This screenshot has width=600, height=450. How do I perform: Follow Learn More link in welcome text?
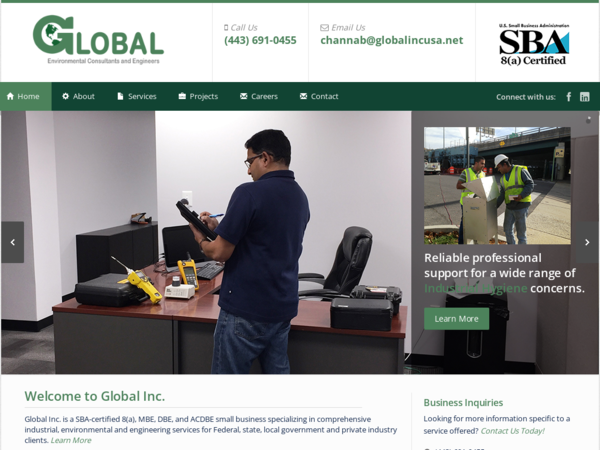pyautogui.click(x=71, y=440)
